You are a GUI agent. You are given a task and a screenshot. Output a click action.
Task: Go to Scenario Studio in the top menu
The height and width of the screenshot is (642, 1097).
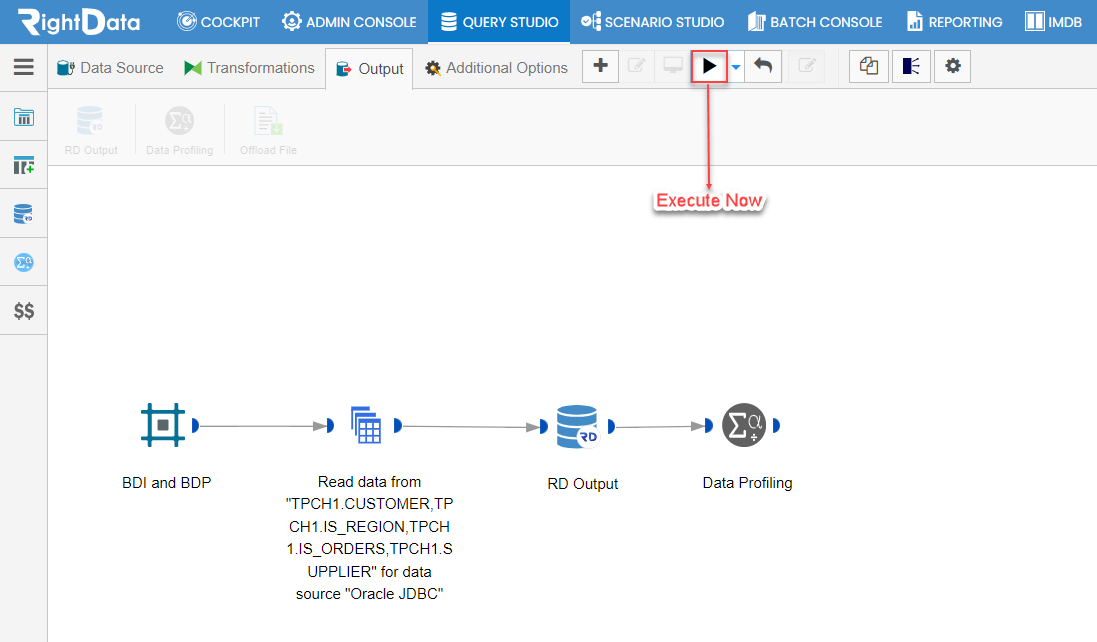(x=652, y=22)
